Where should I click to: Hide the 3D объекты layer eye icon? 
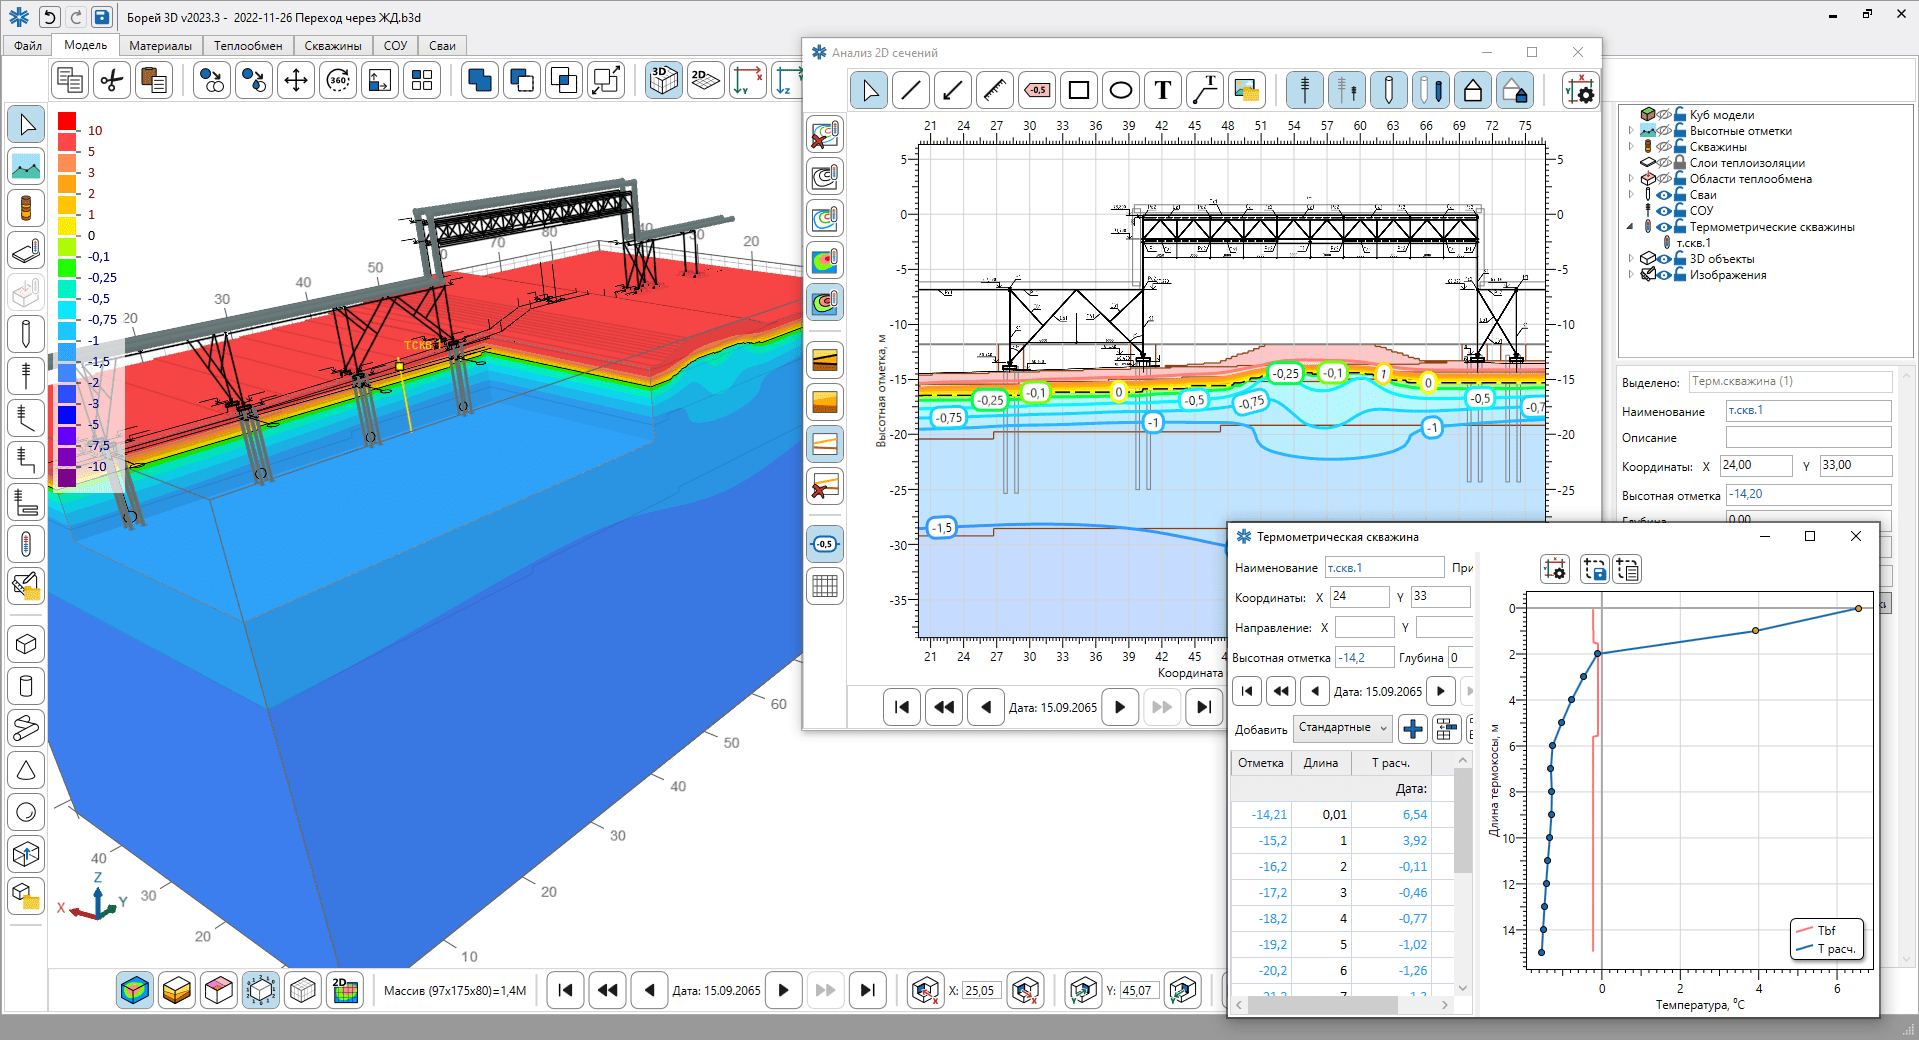pos(1664,259)
